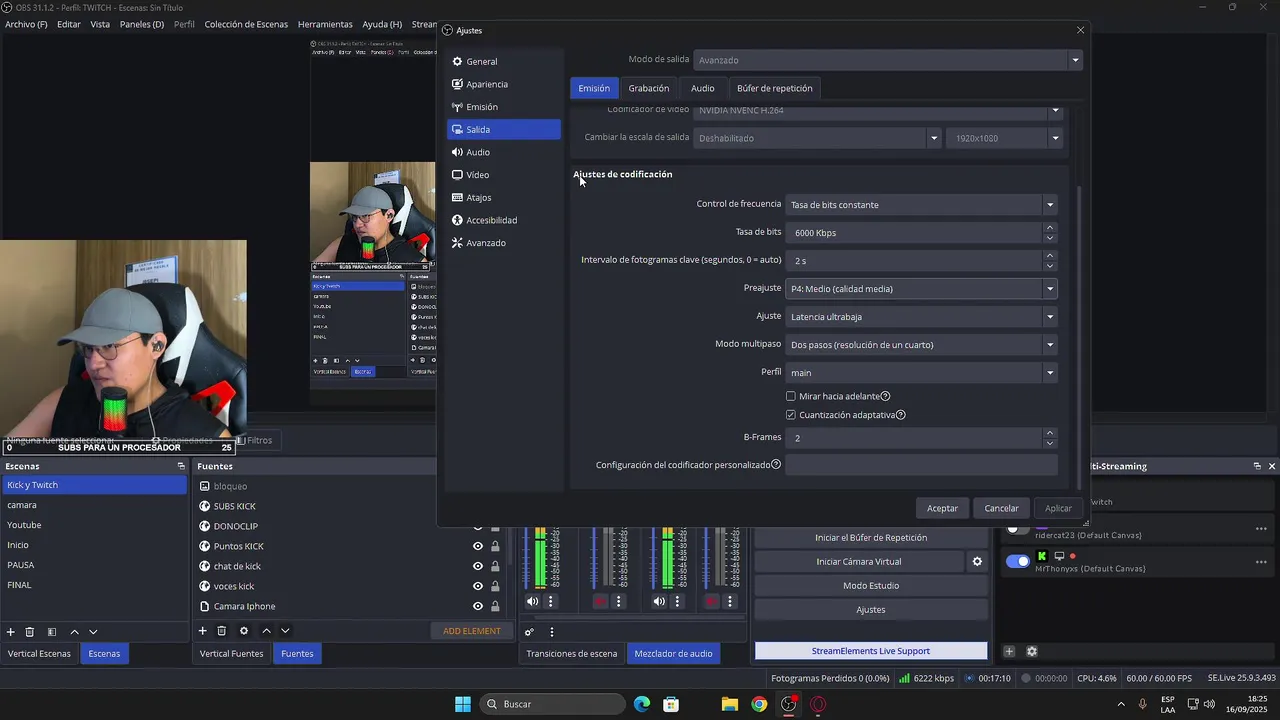Open scene filters icon in Escenas toolbar
This screenshot has height=720, width=1280.
point(52,632)
